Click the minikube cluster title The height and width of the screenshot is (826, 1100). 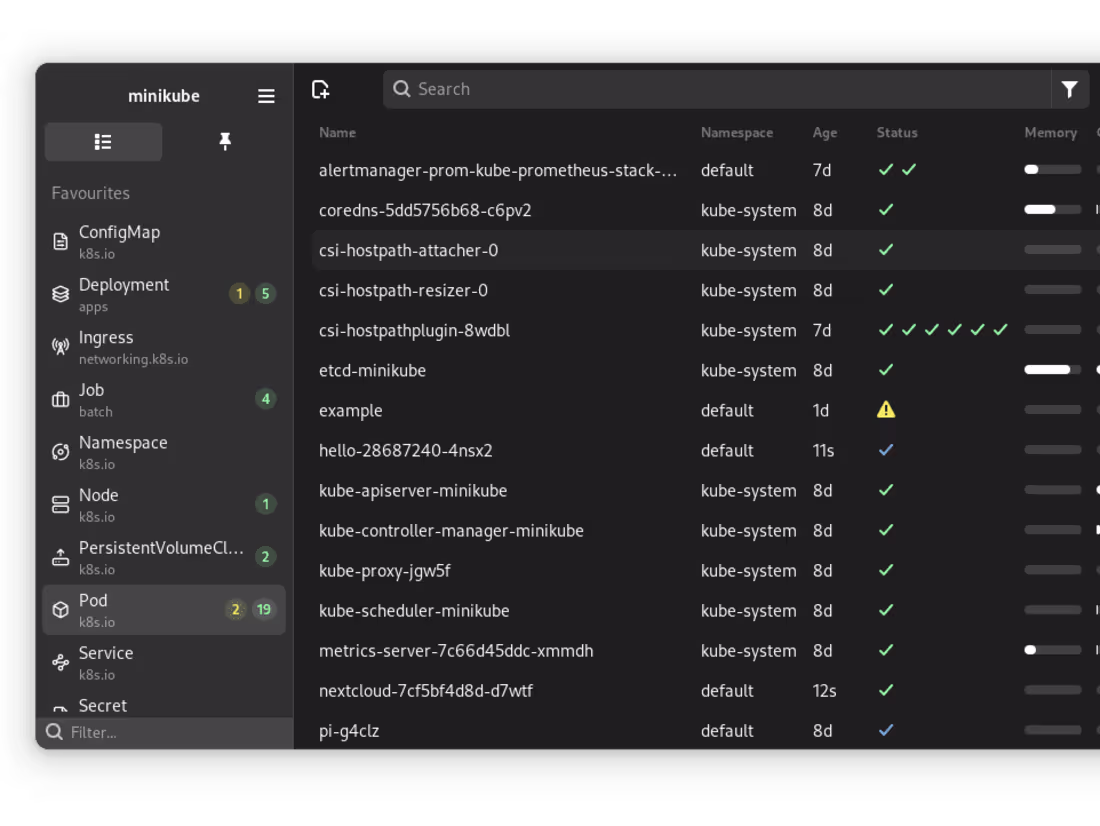pos(163,96)
